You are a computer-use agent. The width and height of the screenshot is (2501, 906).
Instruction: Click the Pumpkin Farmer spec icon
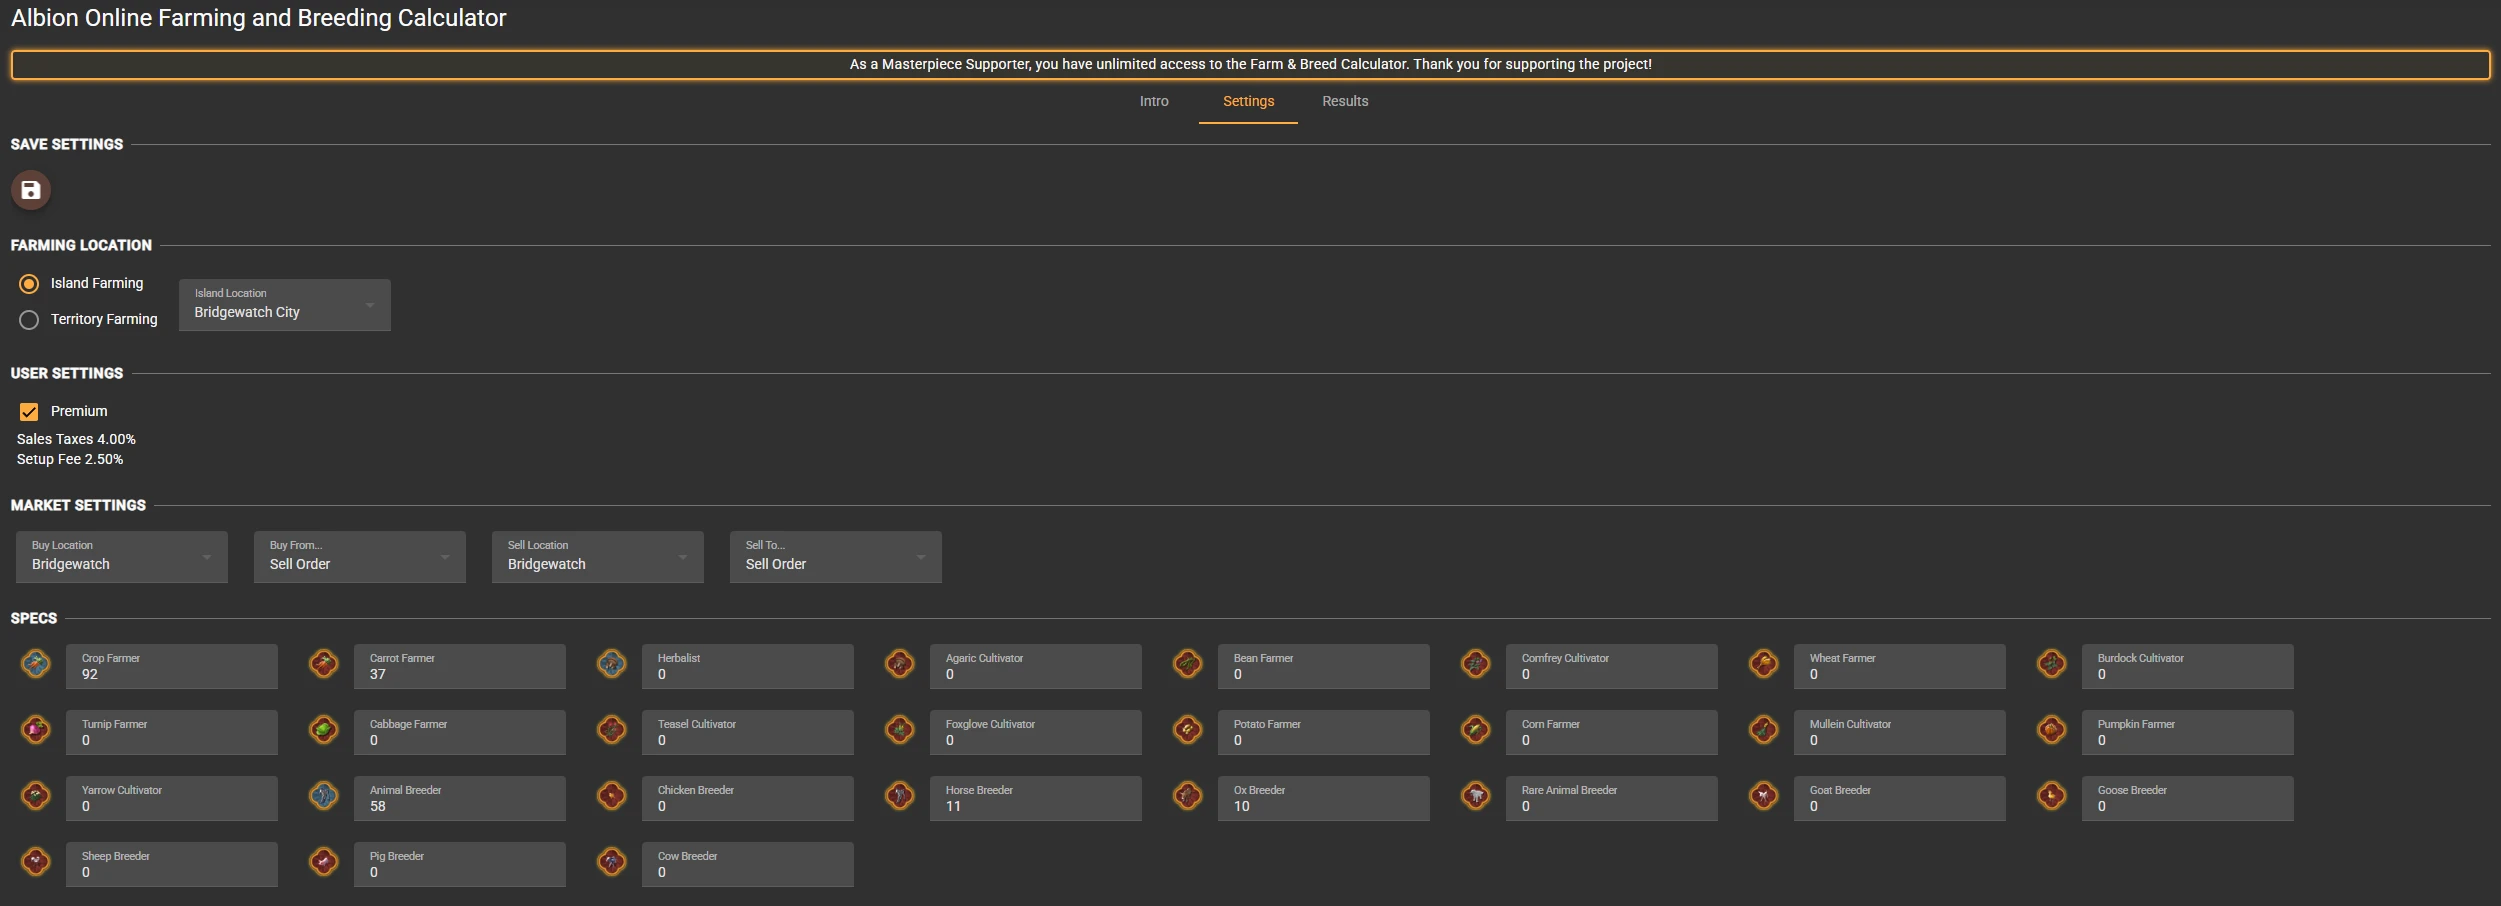pyautogui.click(x=2052, y=730)
